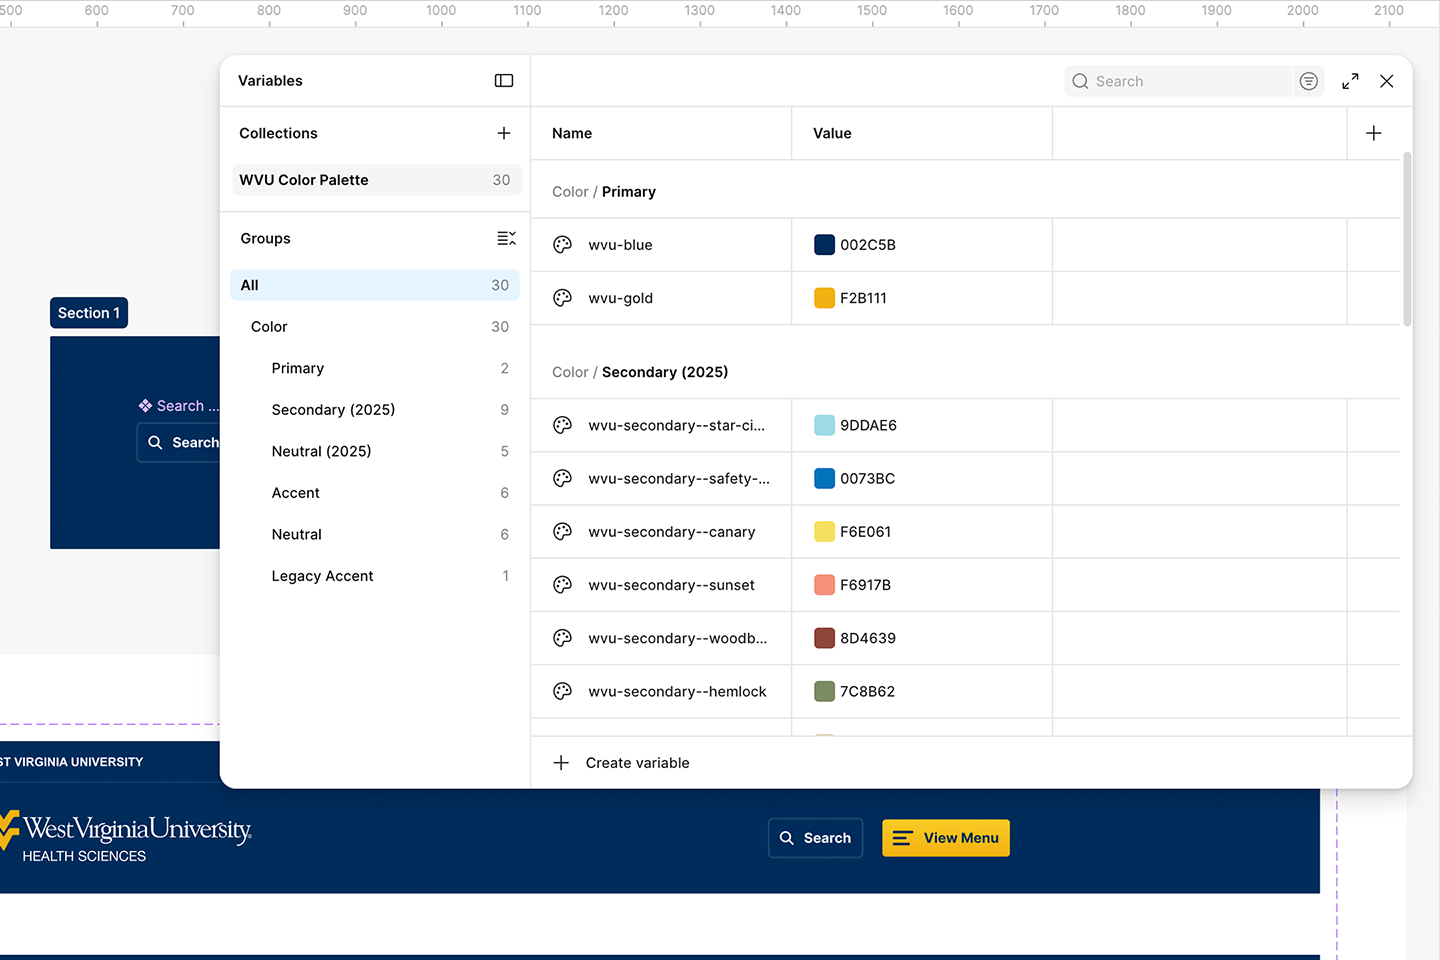1440x960 pixels.
Task: Click the plus icon next to Create variable
Action: 562,763
